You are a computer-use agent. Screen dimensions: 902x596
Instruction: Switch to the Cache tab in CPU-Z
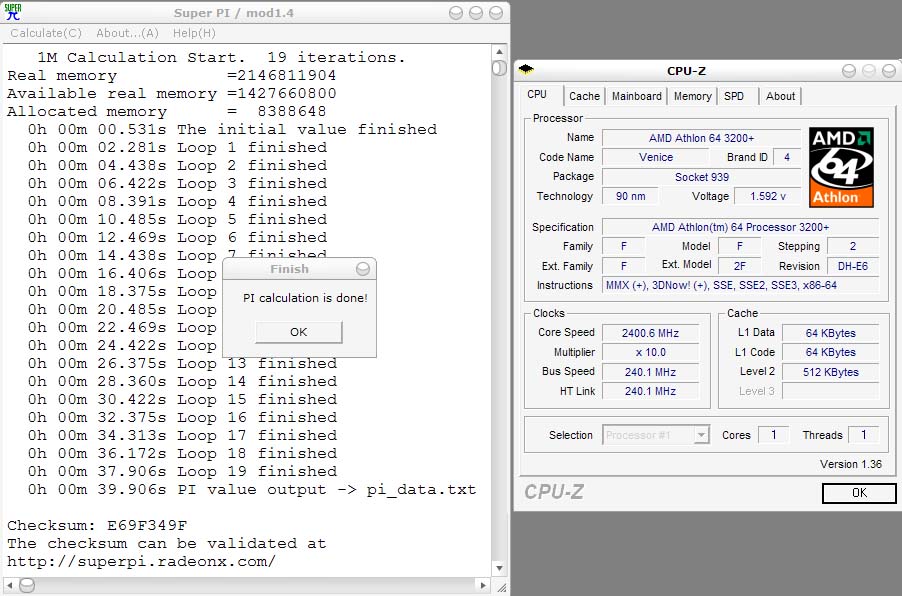[x=584, y=96]
